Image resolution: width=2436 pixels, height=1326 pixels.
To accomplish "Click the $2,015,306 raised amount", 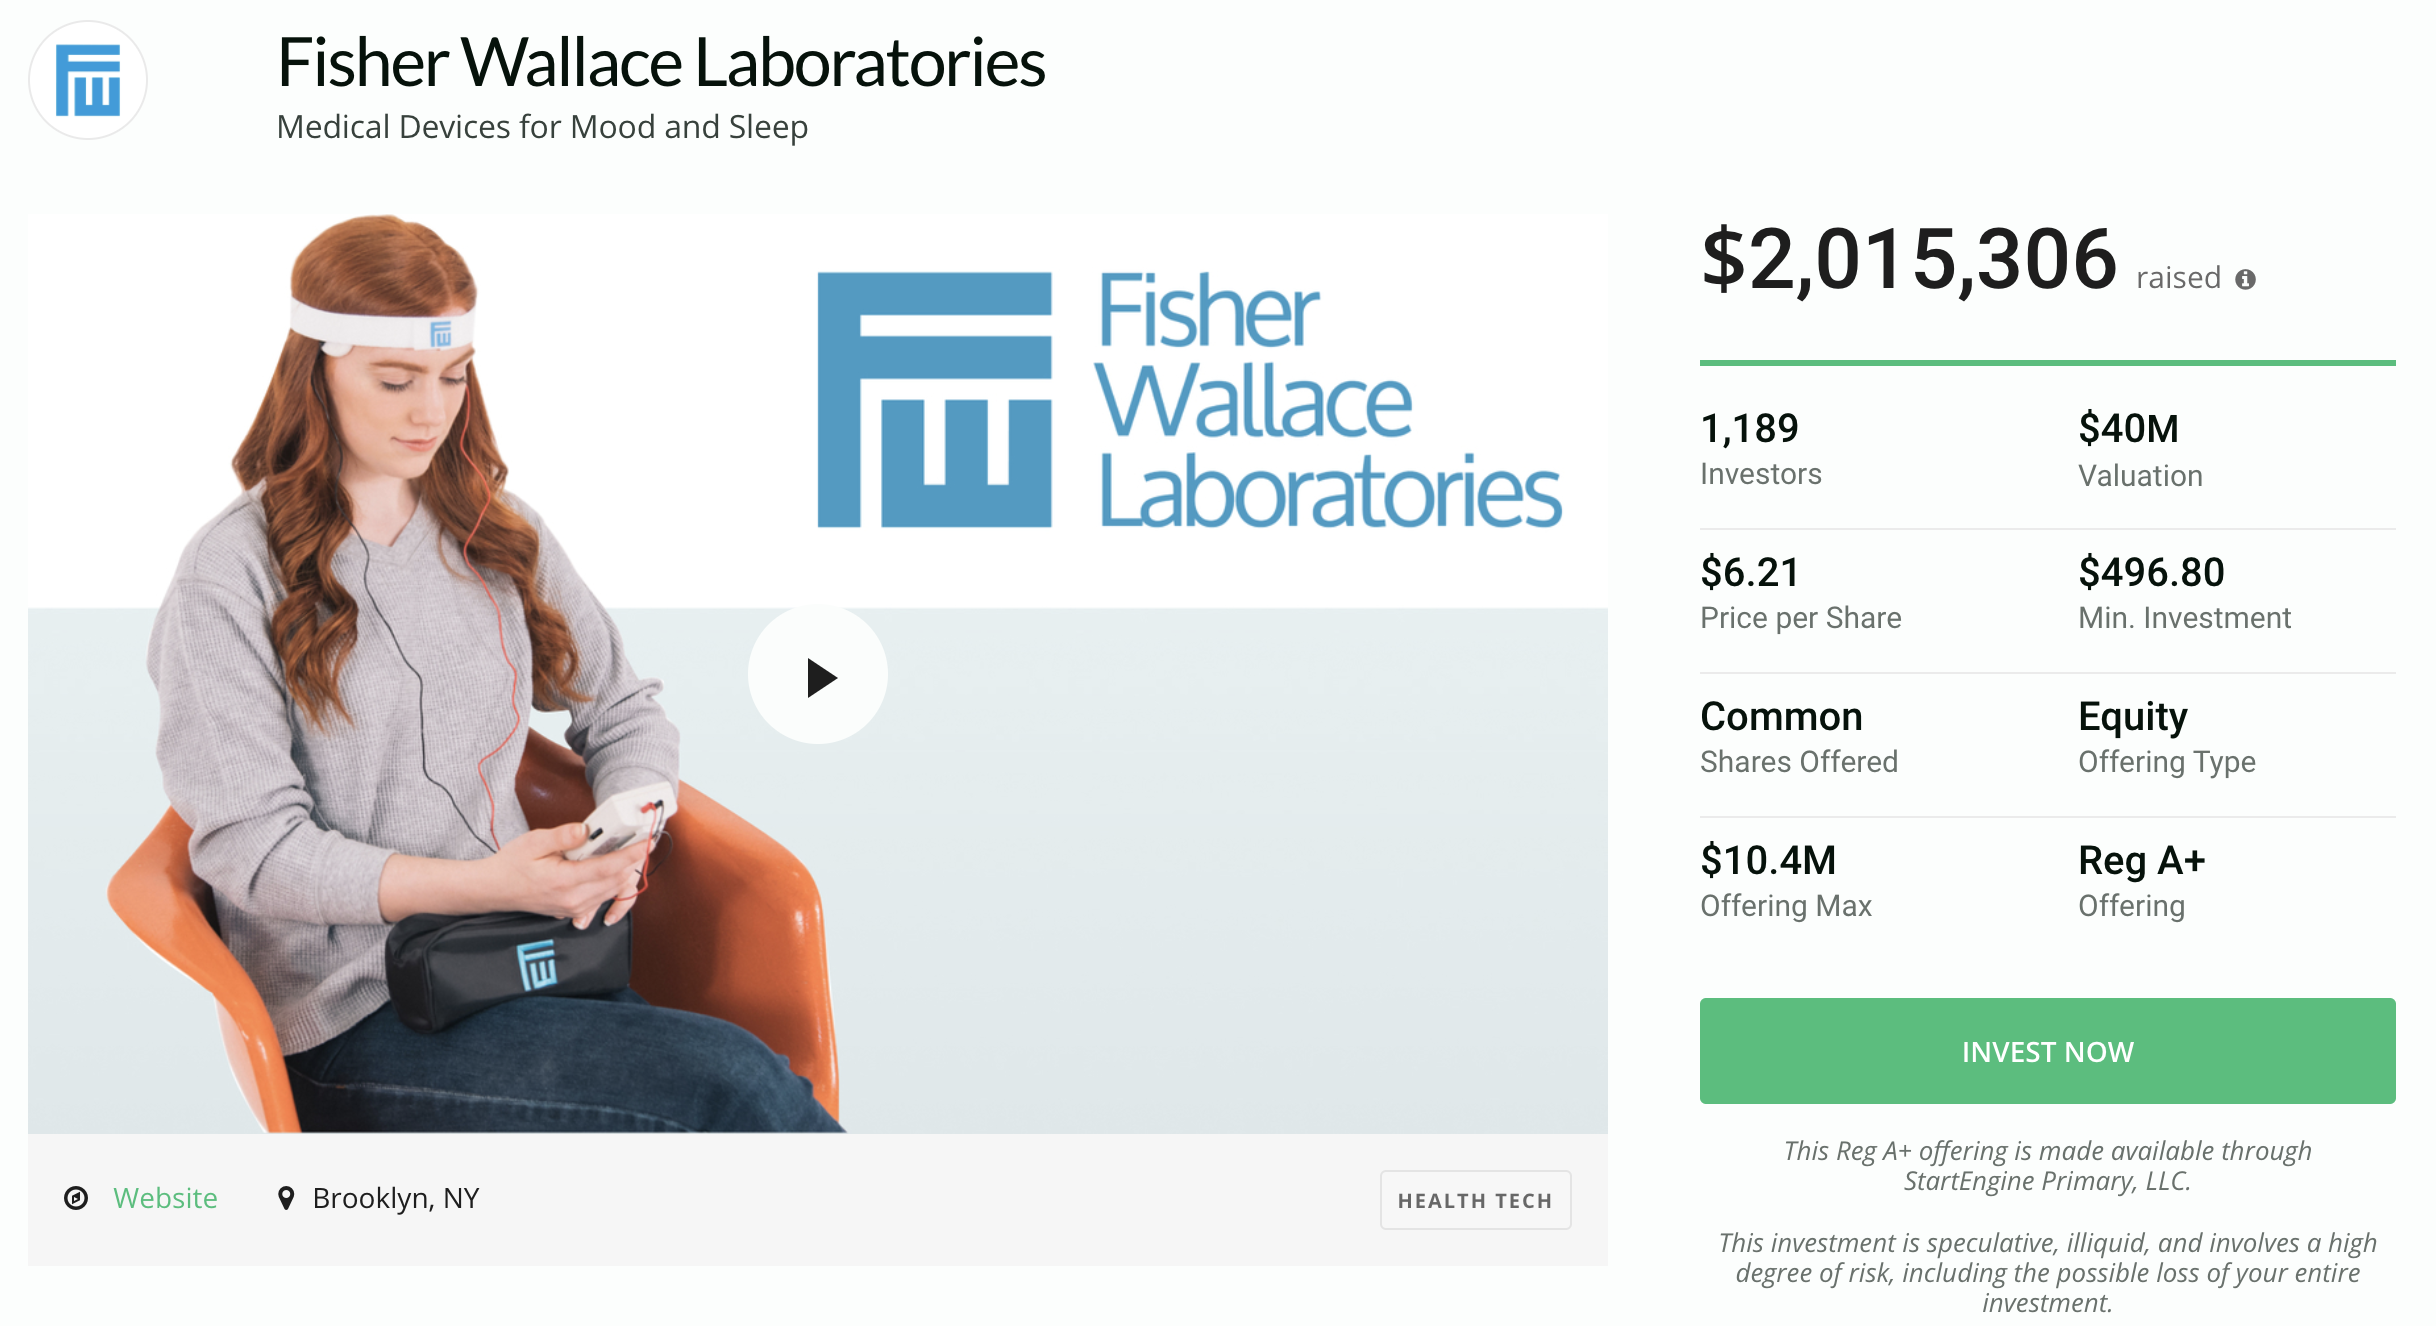I will coord(1909,259).
